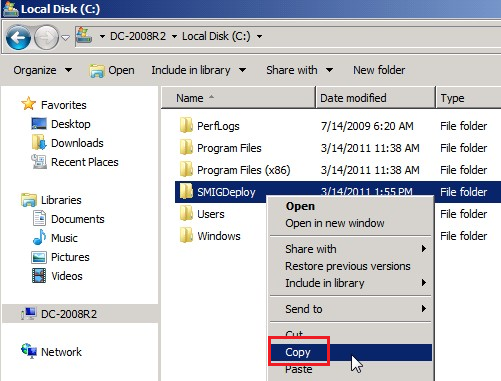Screen dimensions: 501x381
Task: Click the Documents label under Libraries
Action: click(78, 219)
